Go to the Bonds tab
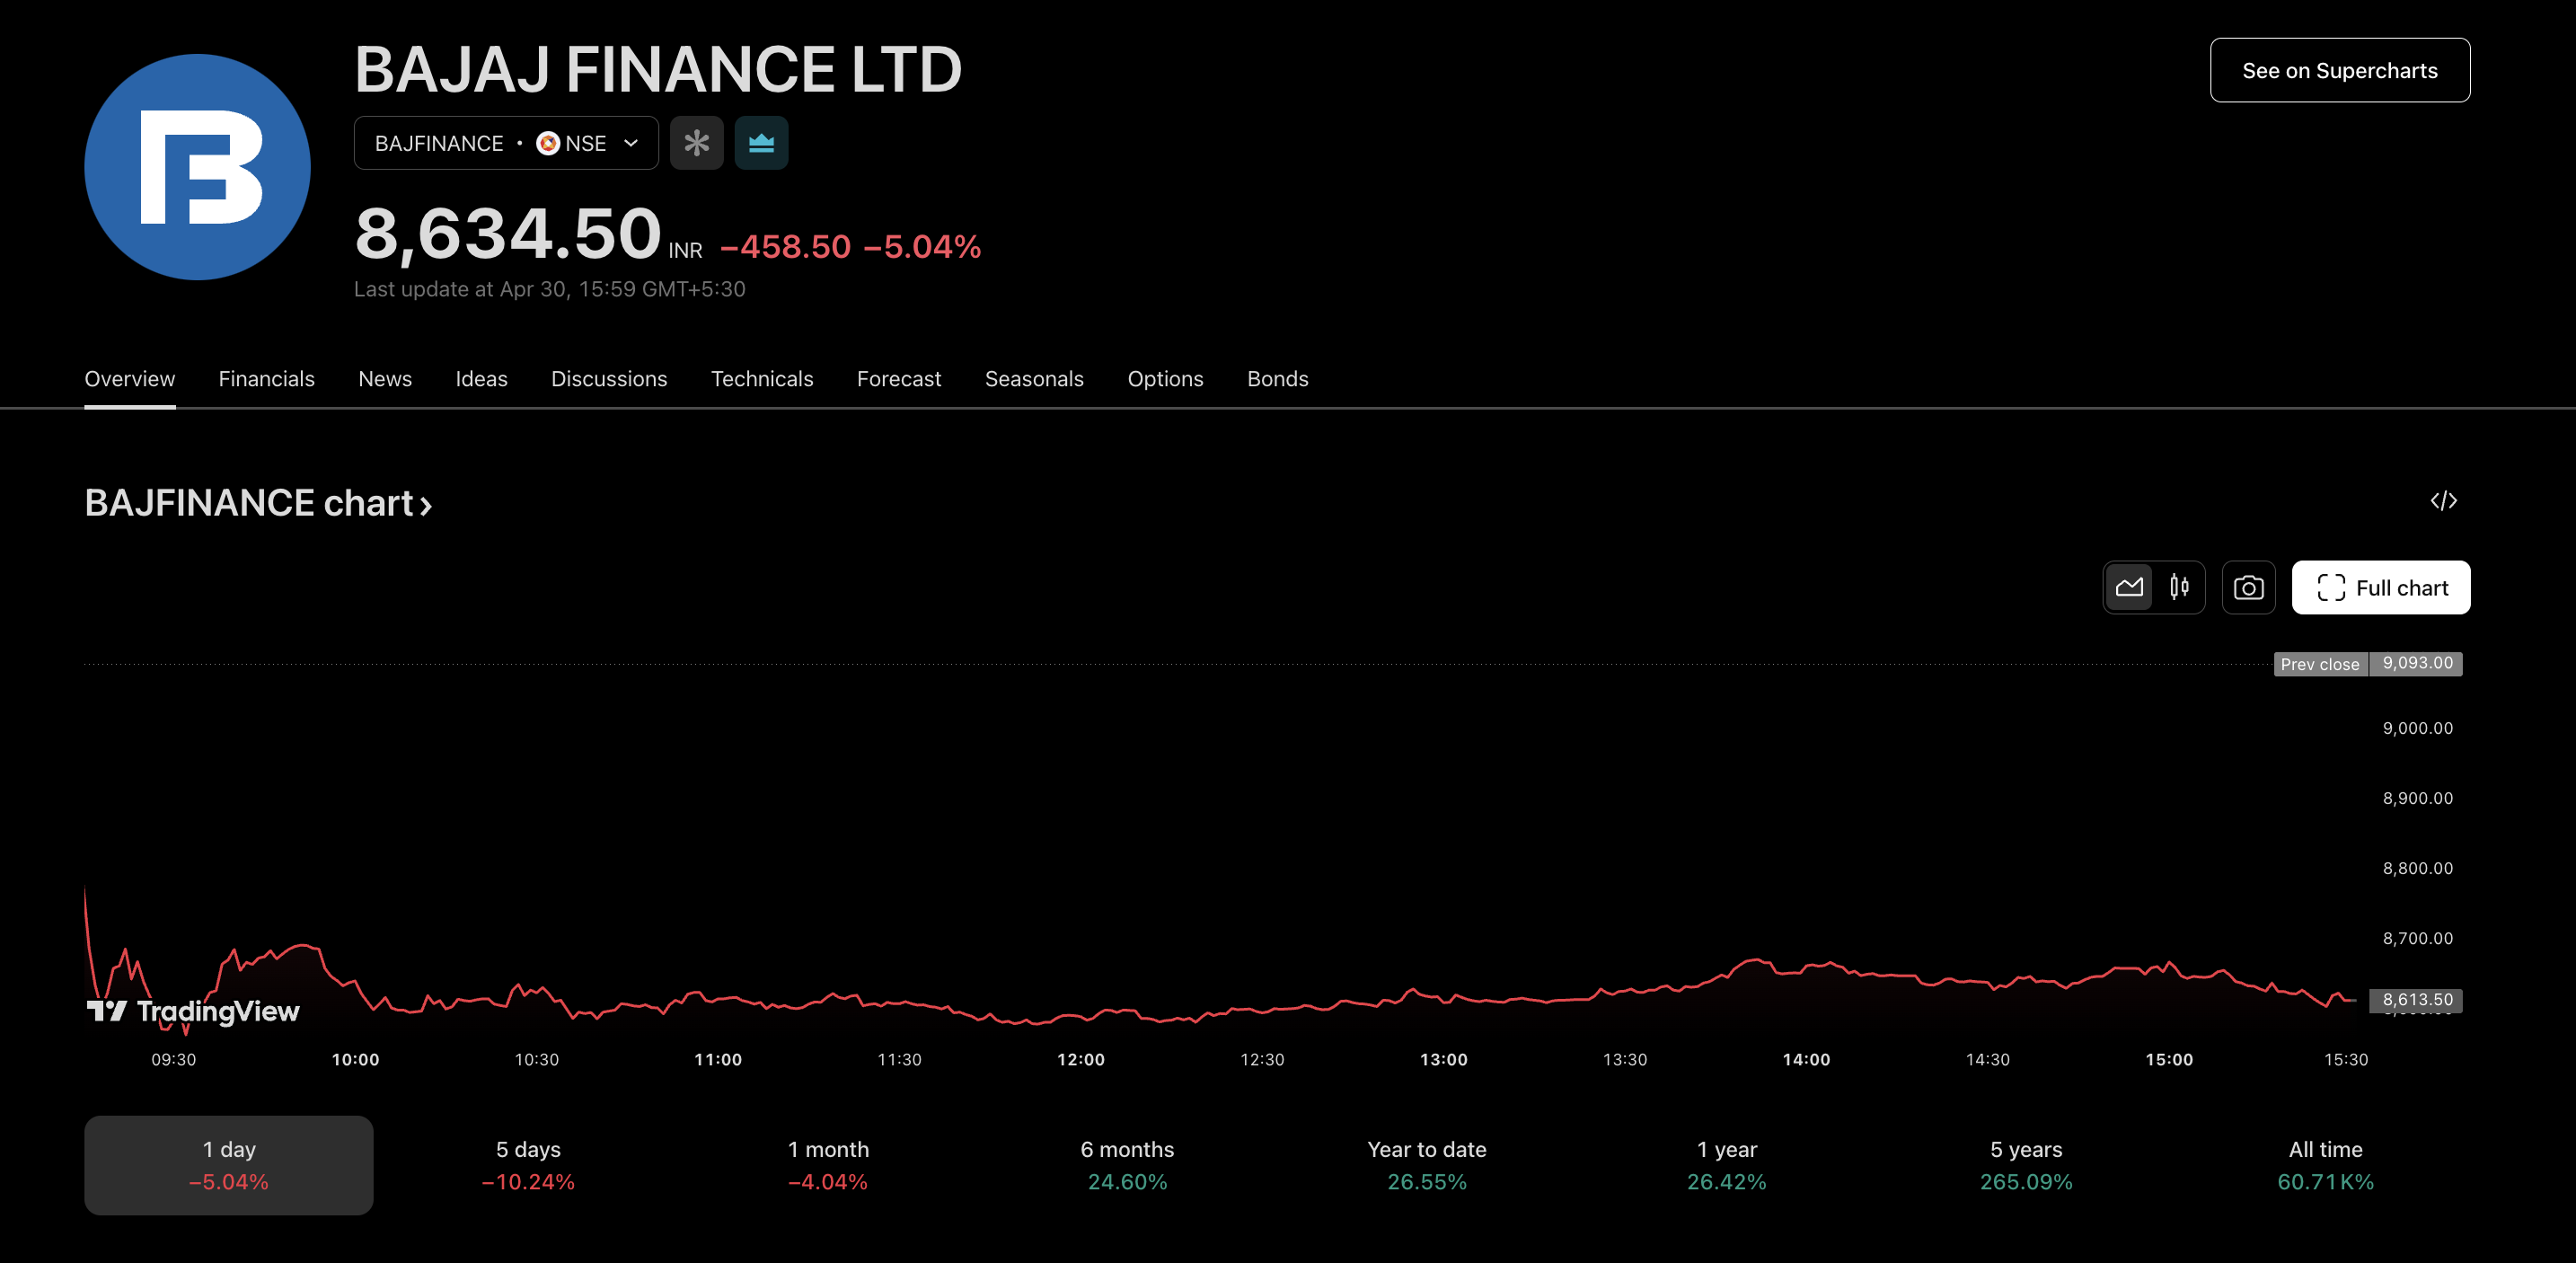Image resolution: width=2576 pixels, height=1263 pixels. pos(1277,379)
